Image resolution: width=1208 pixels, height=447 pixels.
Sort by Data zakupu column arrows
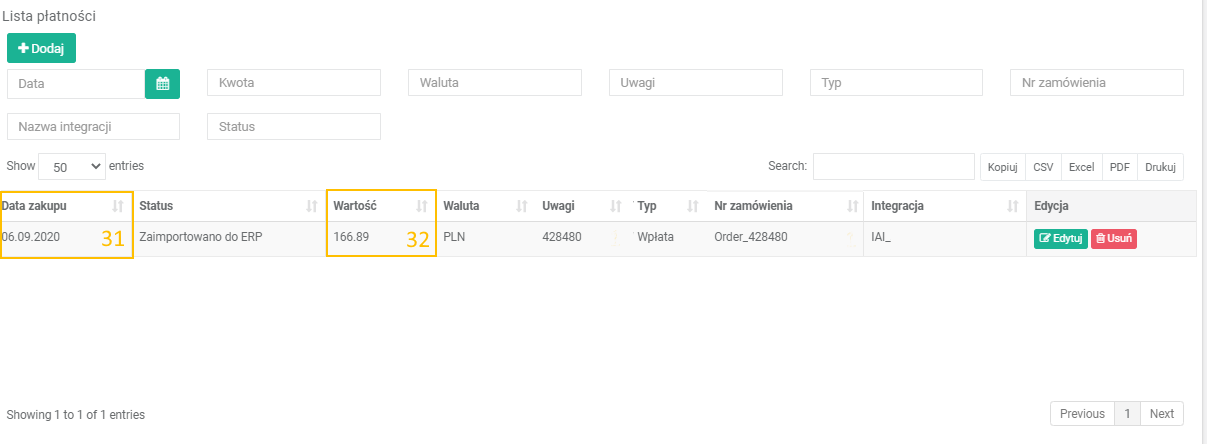click(118, 206)
